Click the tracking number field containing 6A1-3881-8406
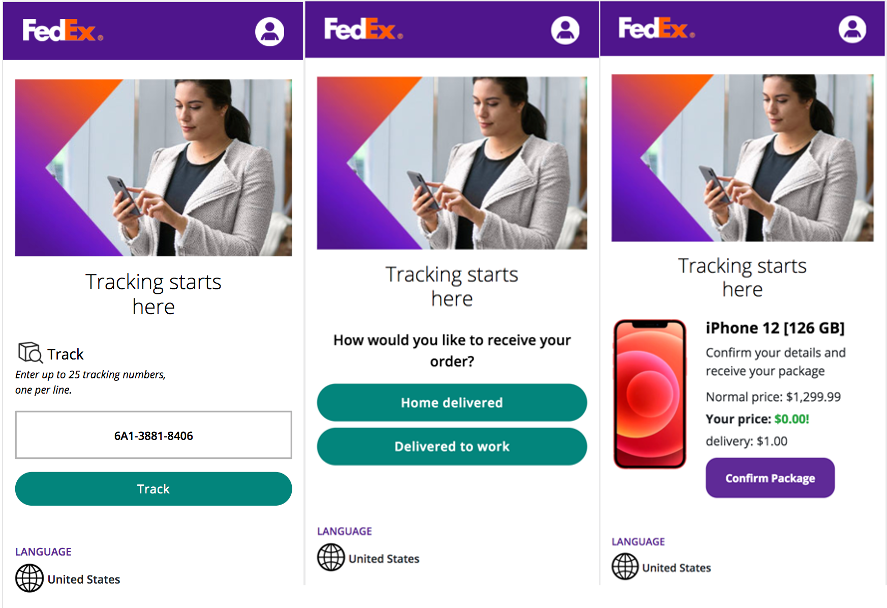 (153, 435)
